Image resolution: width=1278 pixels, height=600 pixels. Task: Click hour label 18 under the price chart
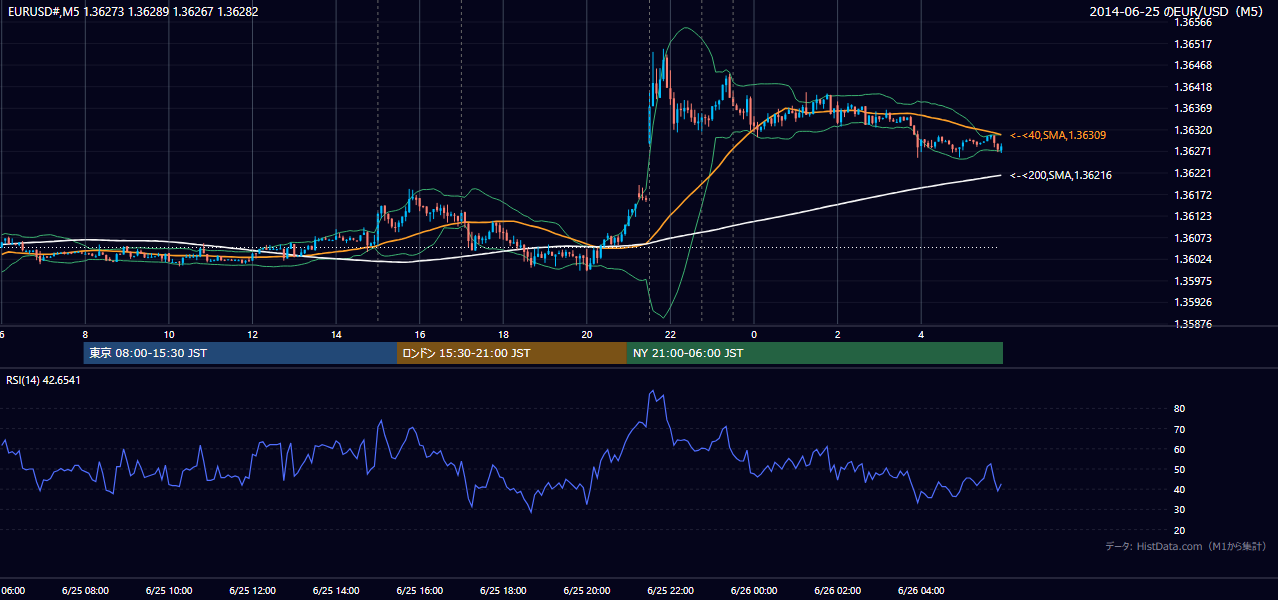click(x=503, y=335)
